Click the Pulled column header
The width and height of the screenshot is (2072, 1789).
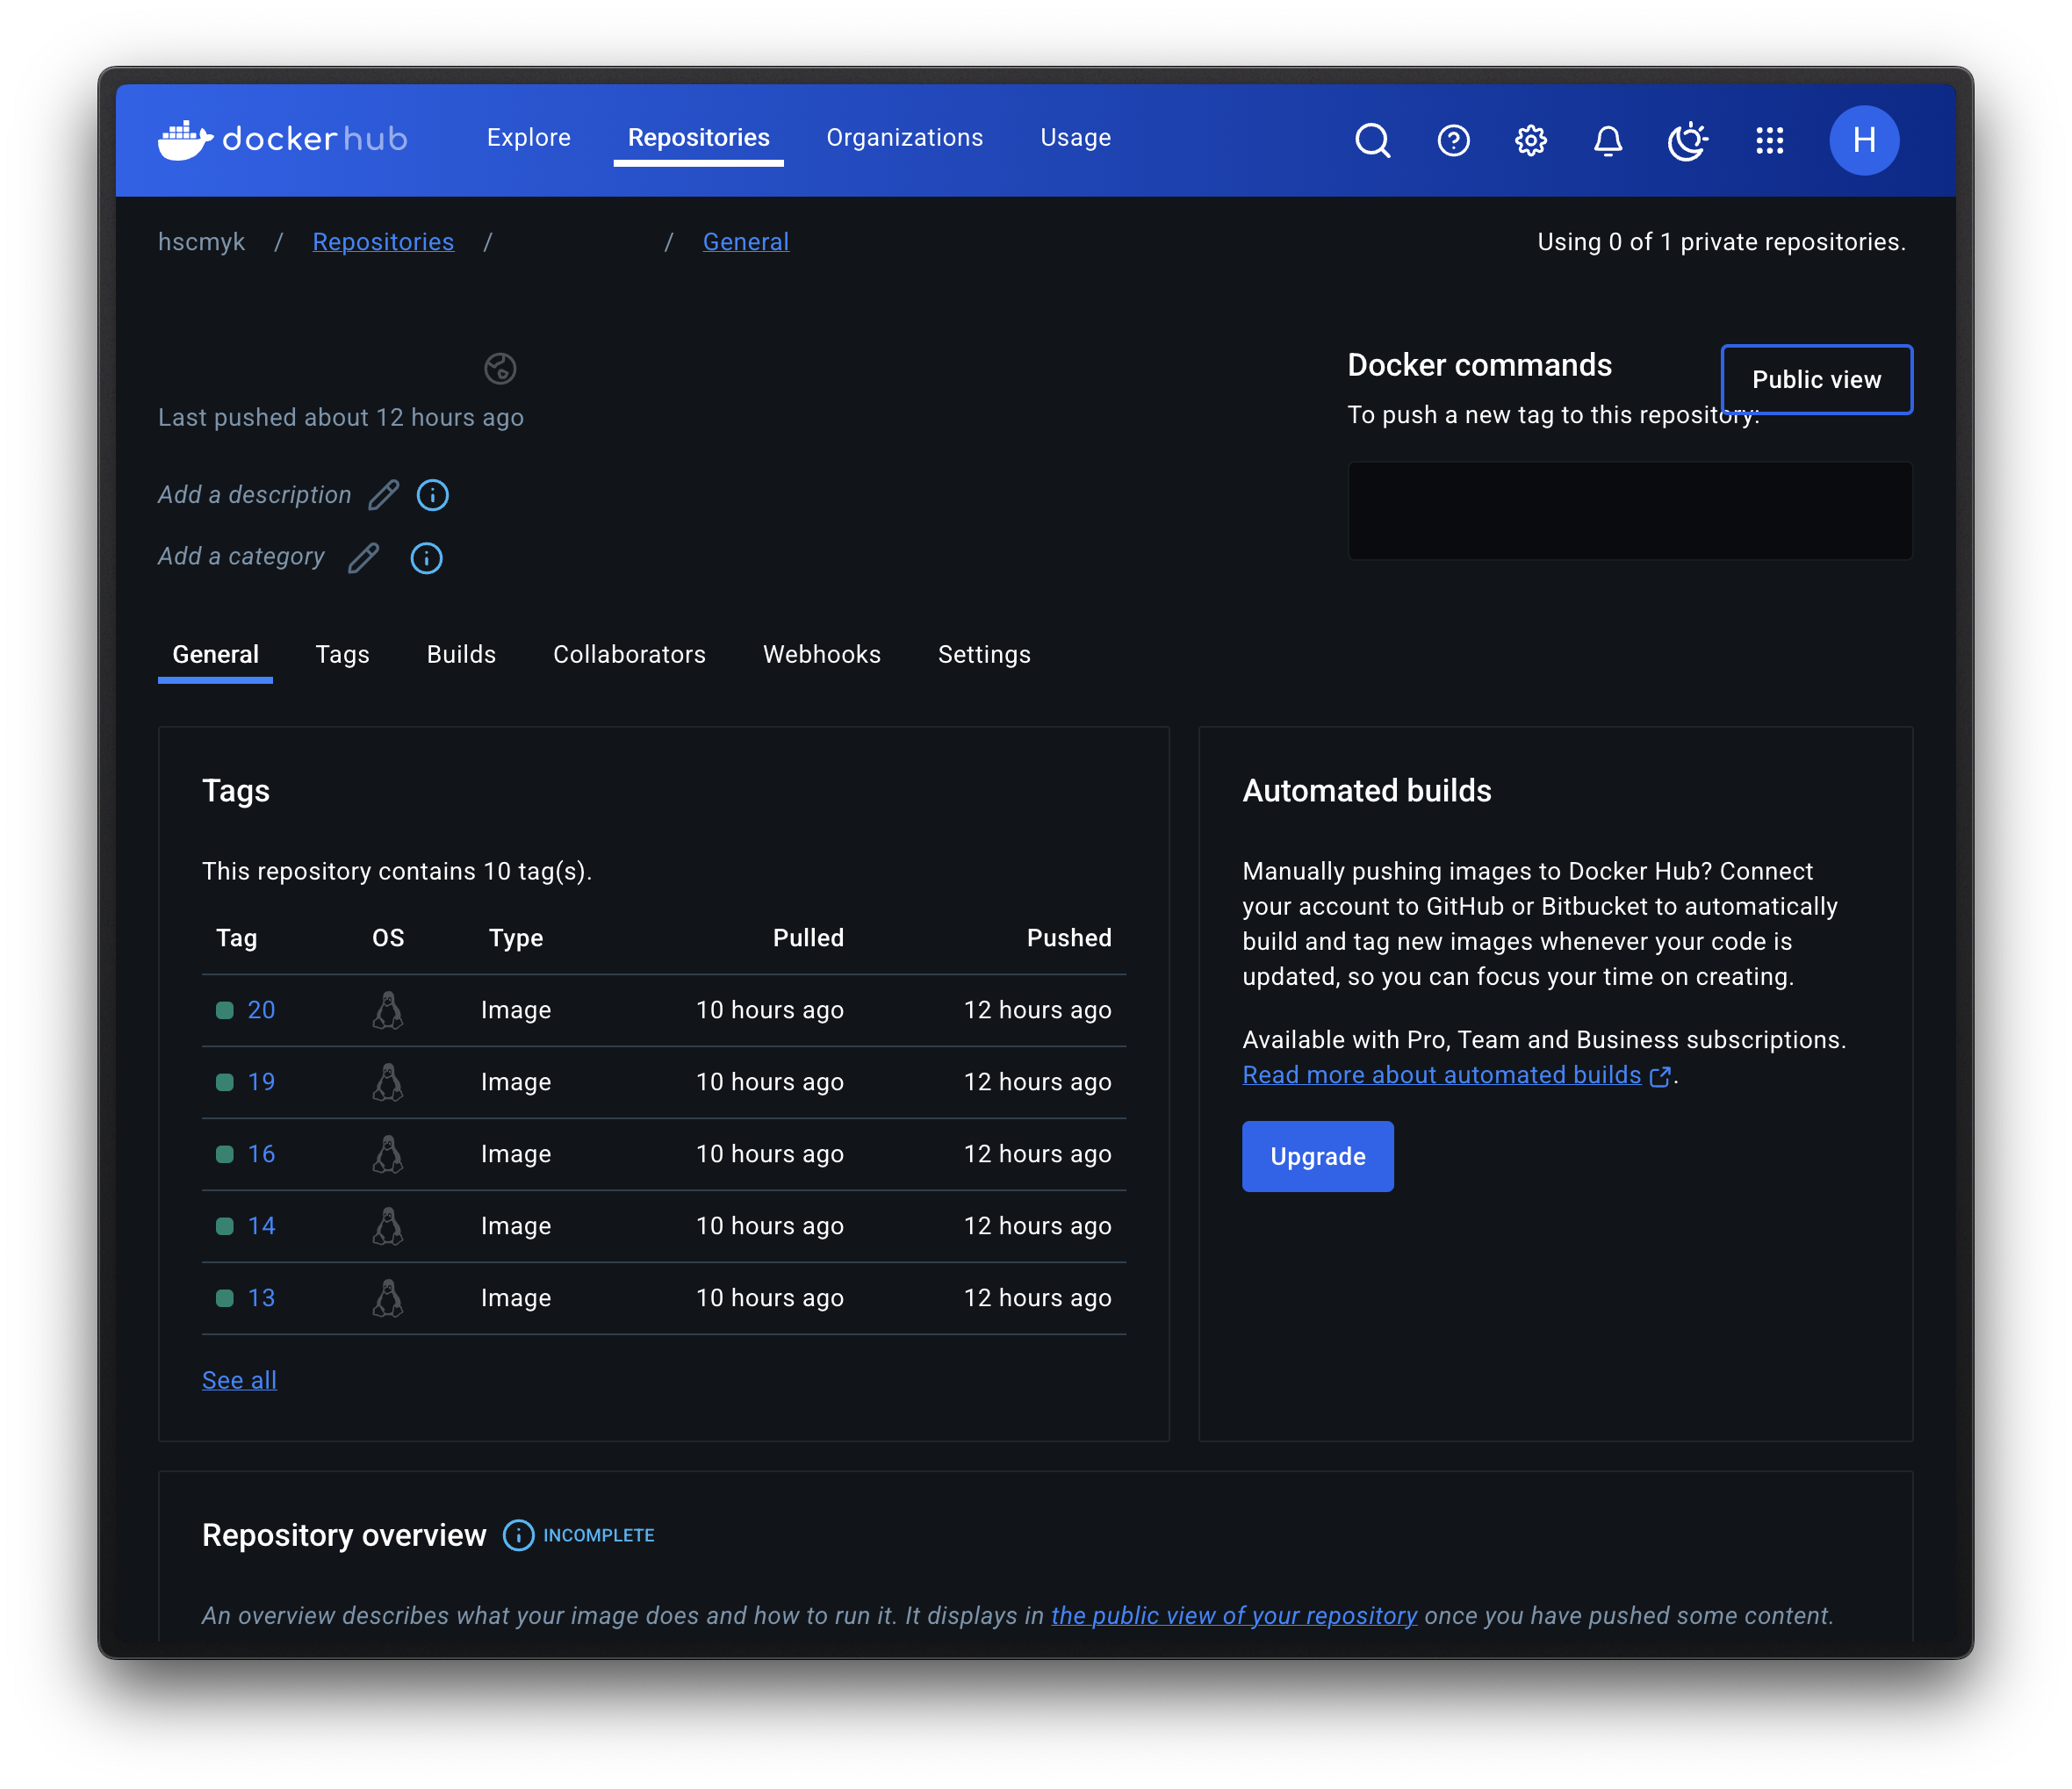(808, 937)
